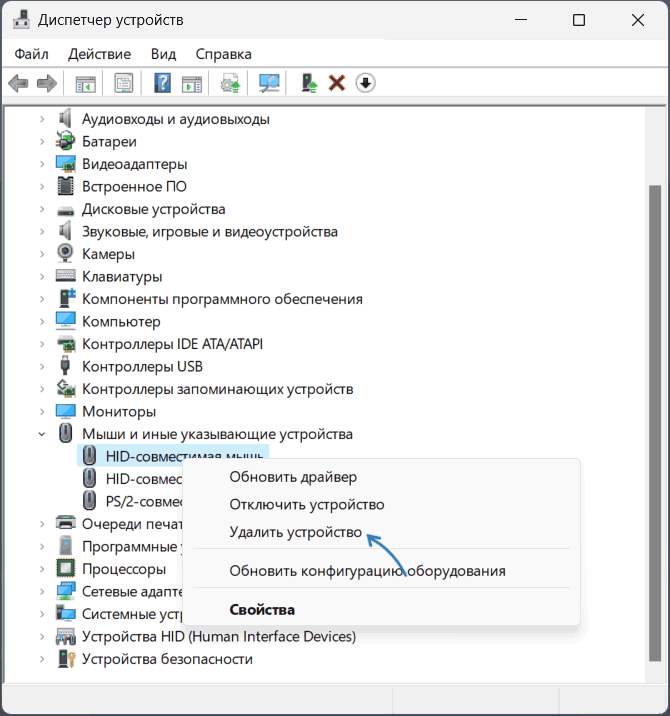Image resolution: width=670 pixels, height=716 pixels.
Task: Click the Камеры webcam icon
Action: (x=65, y=253)
